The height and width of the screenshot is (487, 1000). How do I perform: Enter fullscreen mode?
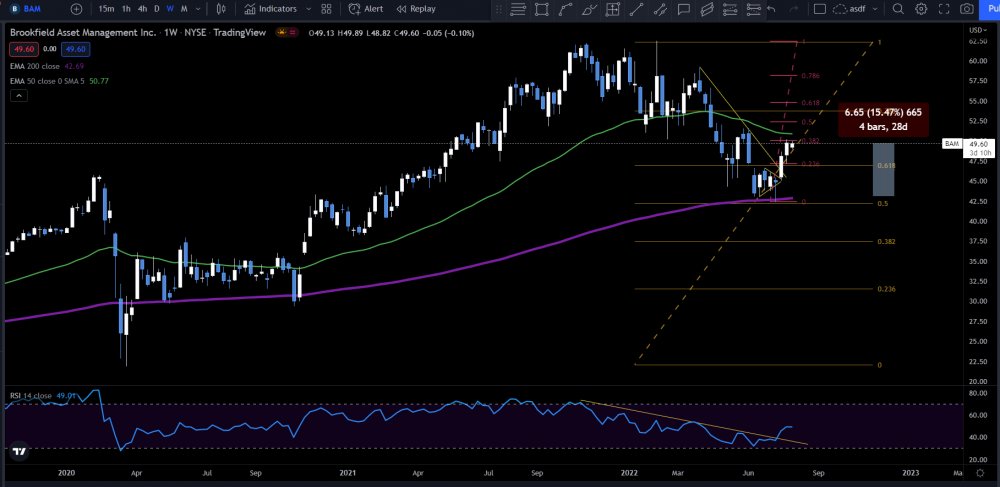pyautogui.click(x=942, y=8)
